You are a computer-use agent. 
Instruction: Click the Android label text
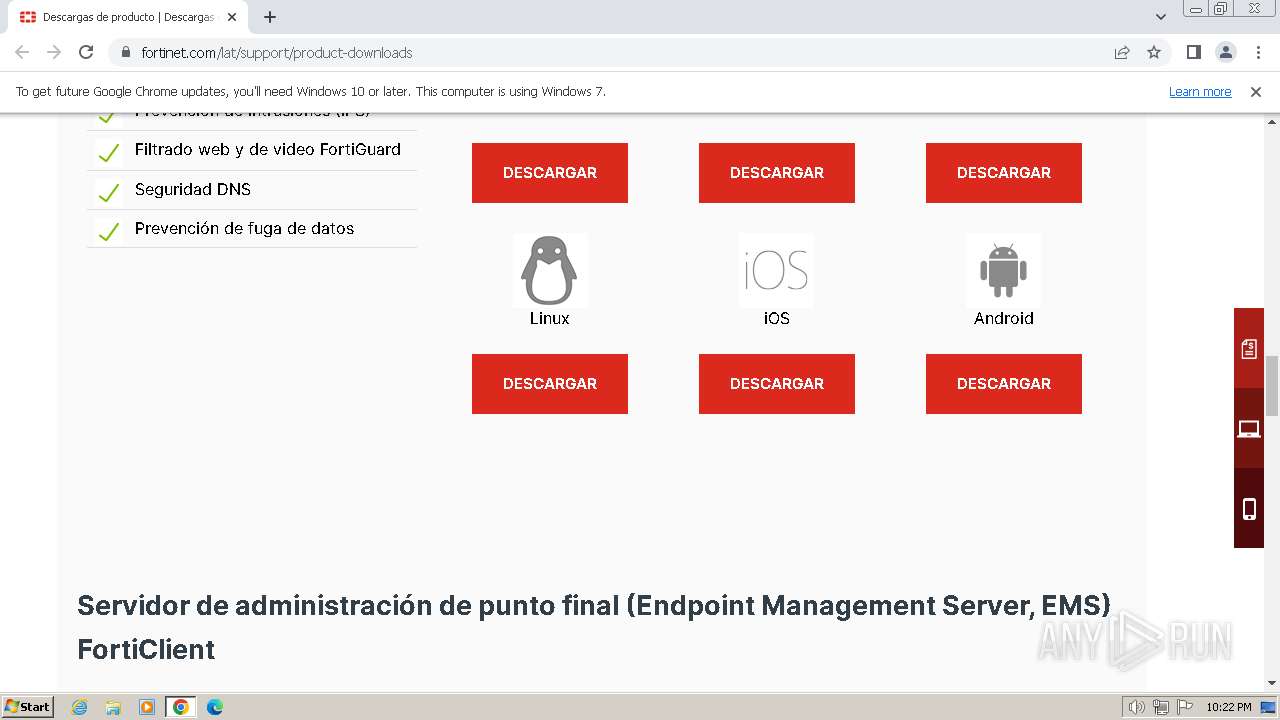[x=1004, y=318]
